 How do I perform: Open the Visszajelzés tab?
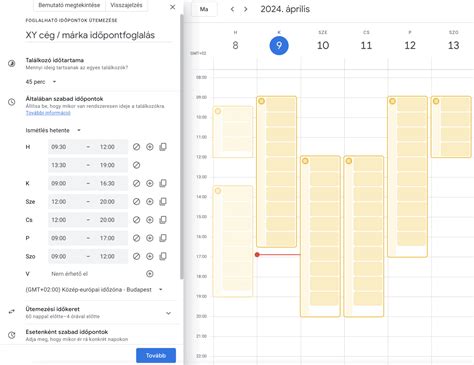[126, 5]
